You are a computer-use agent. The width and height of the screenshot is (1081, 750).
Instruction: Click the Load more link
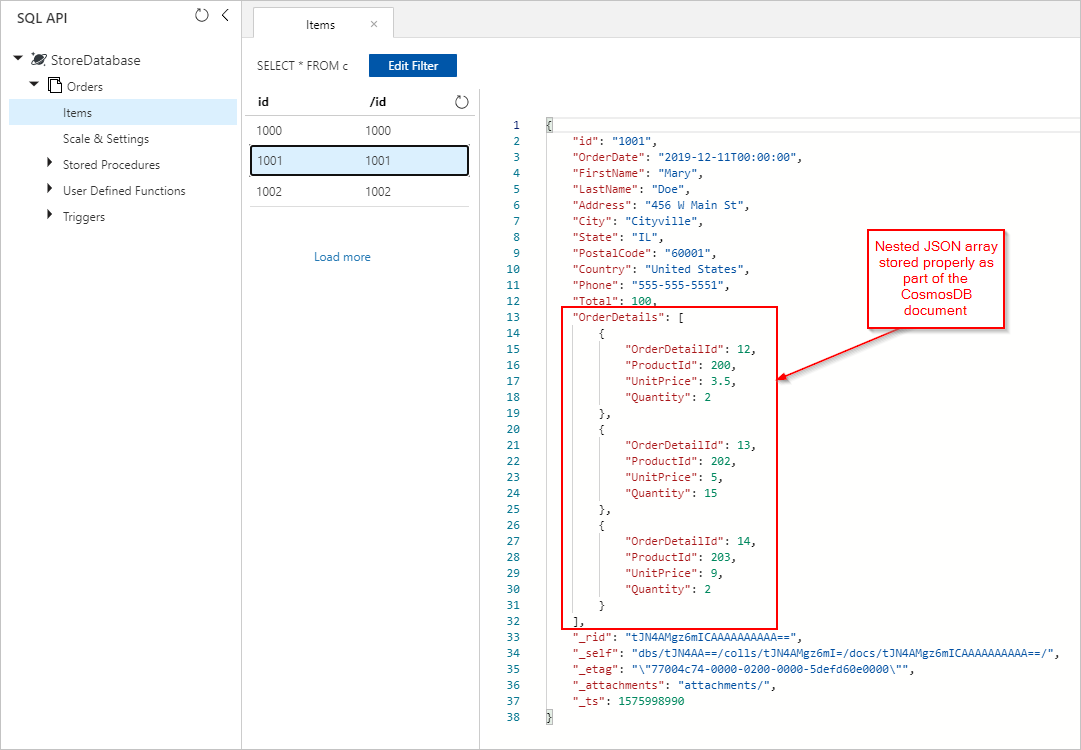(342, 257)
